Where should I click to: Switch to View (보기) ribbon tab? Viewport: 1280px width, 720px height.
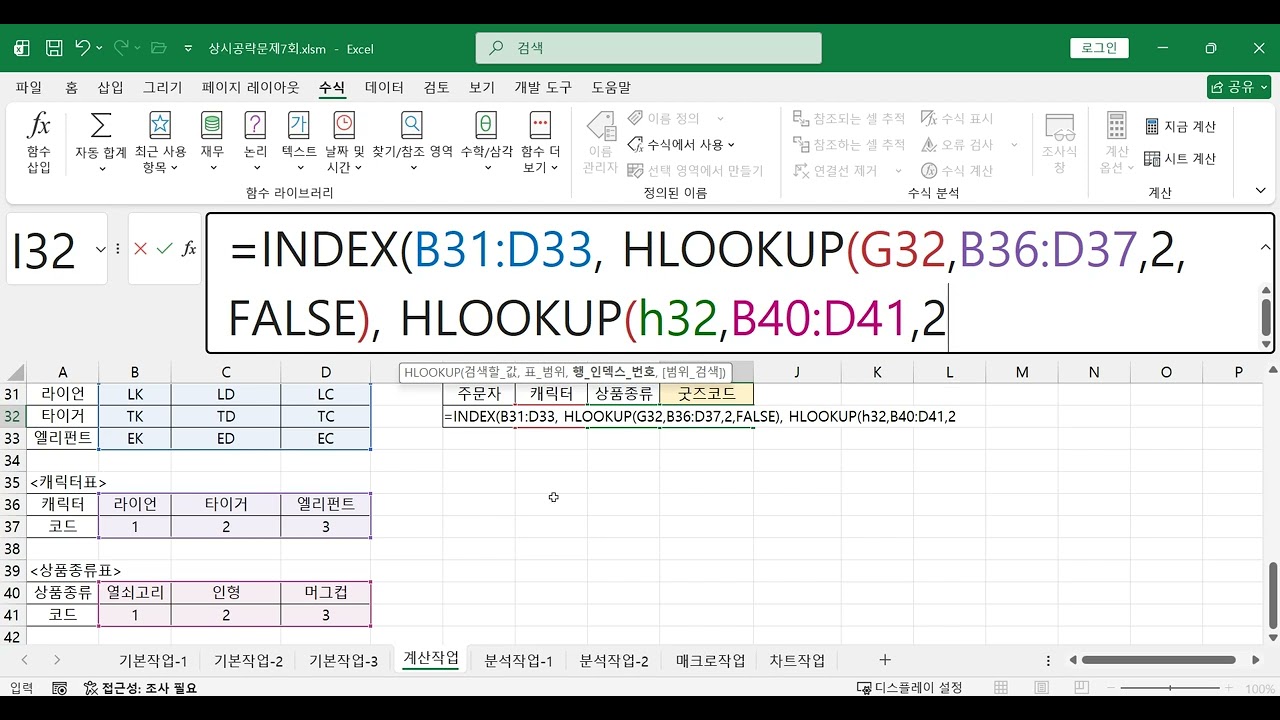[x=482, y=87]
